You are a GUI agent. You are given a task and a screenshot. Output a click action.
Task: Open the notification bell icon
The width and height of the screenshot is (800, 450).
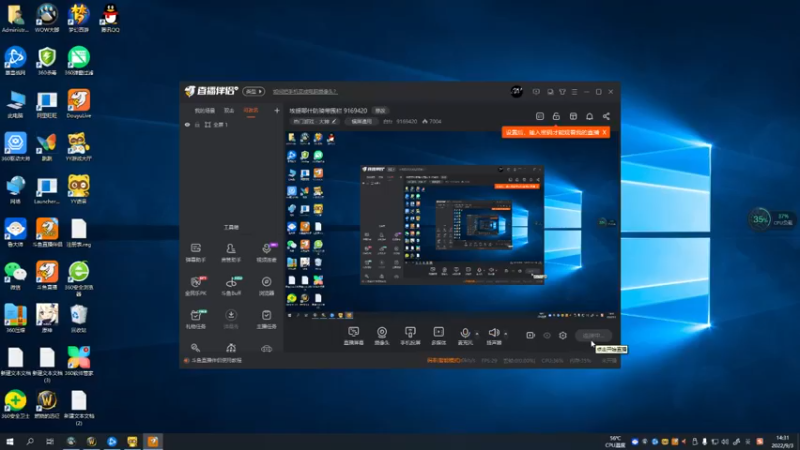pos(589,116)
